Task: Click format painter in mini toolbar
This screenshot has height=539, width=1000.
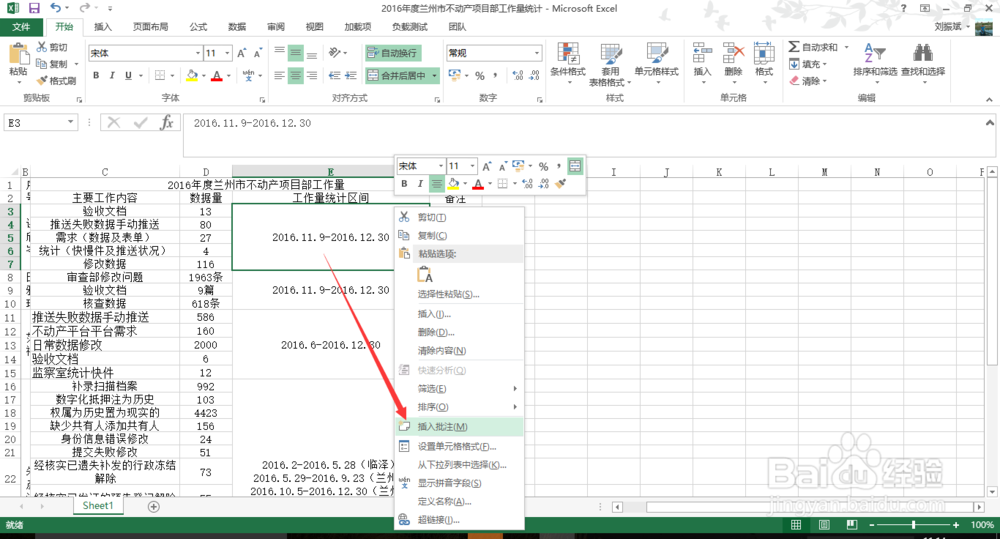Action: point(561,184)
